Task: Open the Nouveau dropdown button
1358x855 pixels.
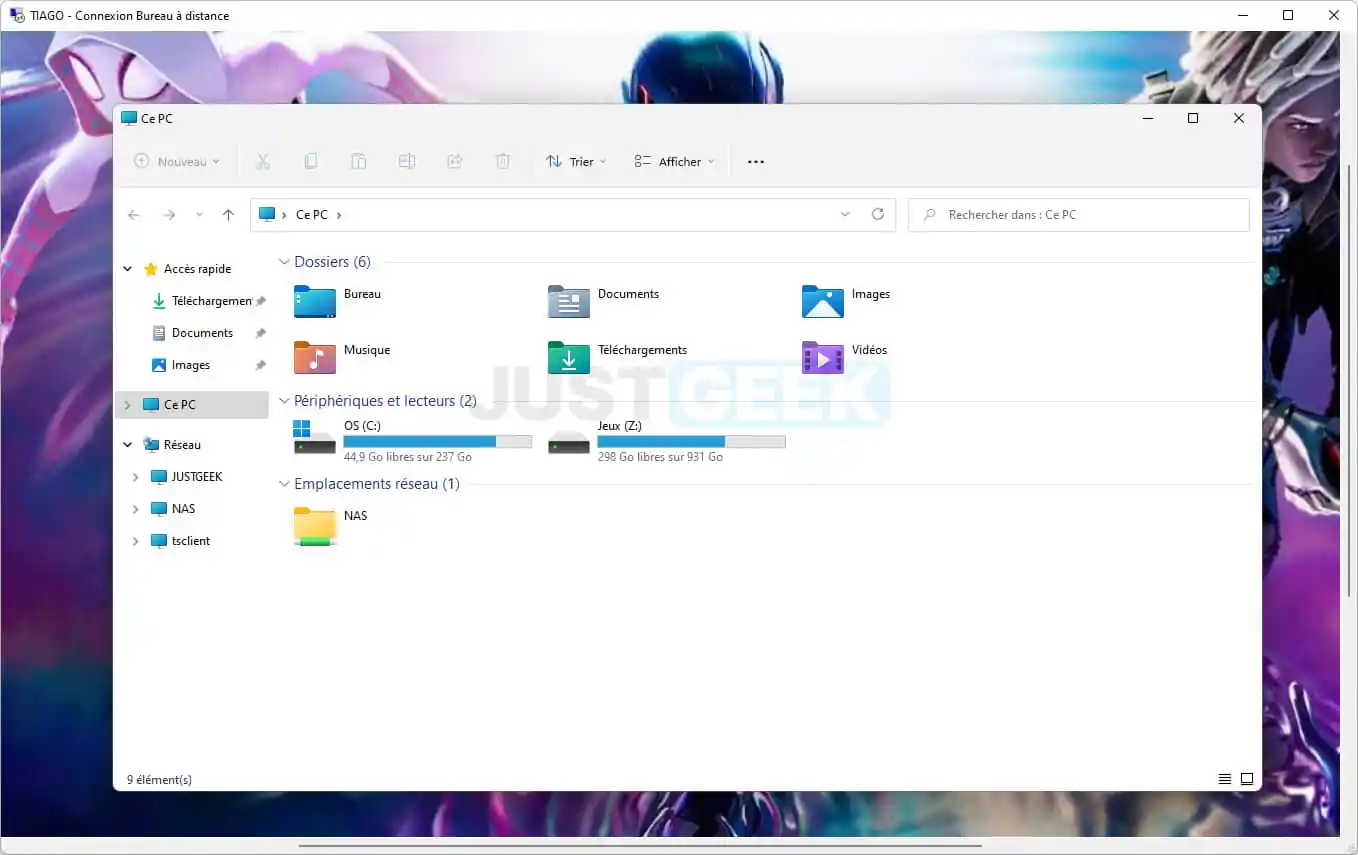Action: click(177, 161)
